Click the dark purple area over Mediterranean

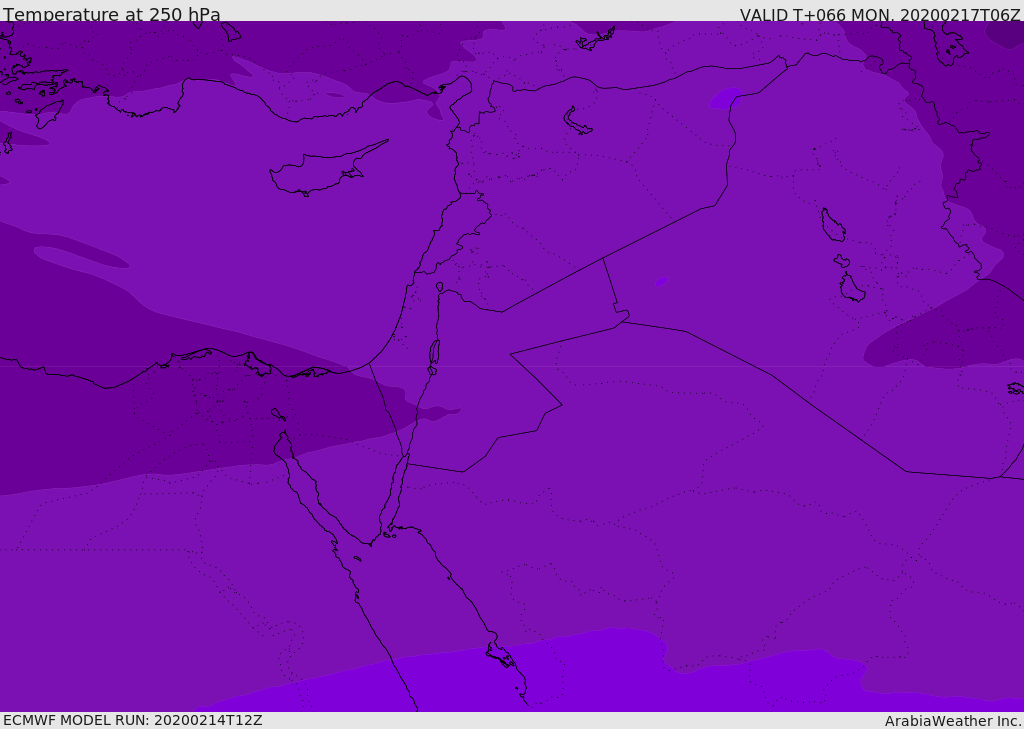click(150, 320)
